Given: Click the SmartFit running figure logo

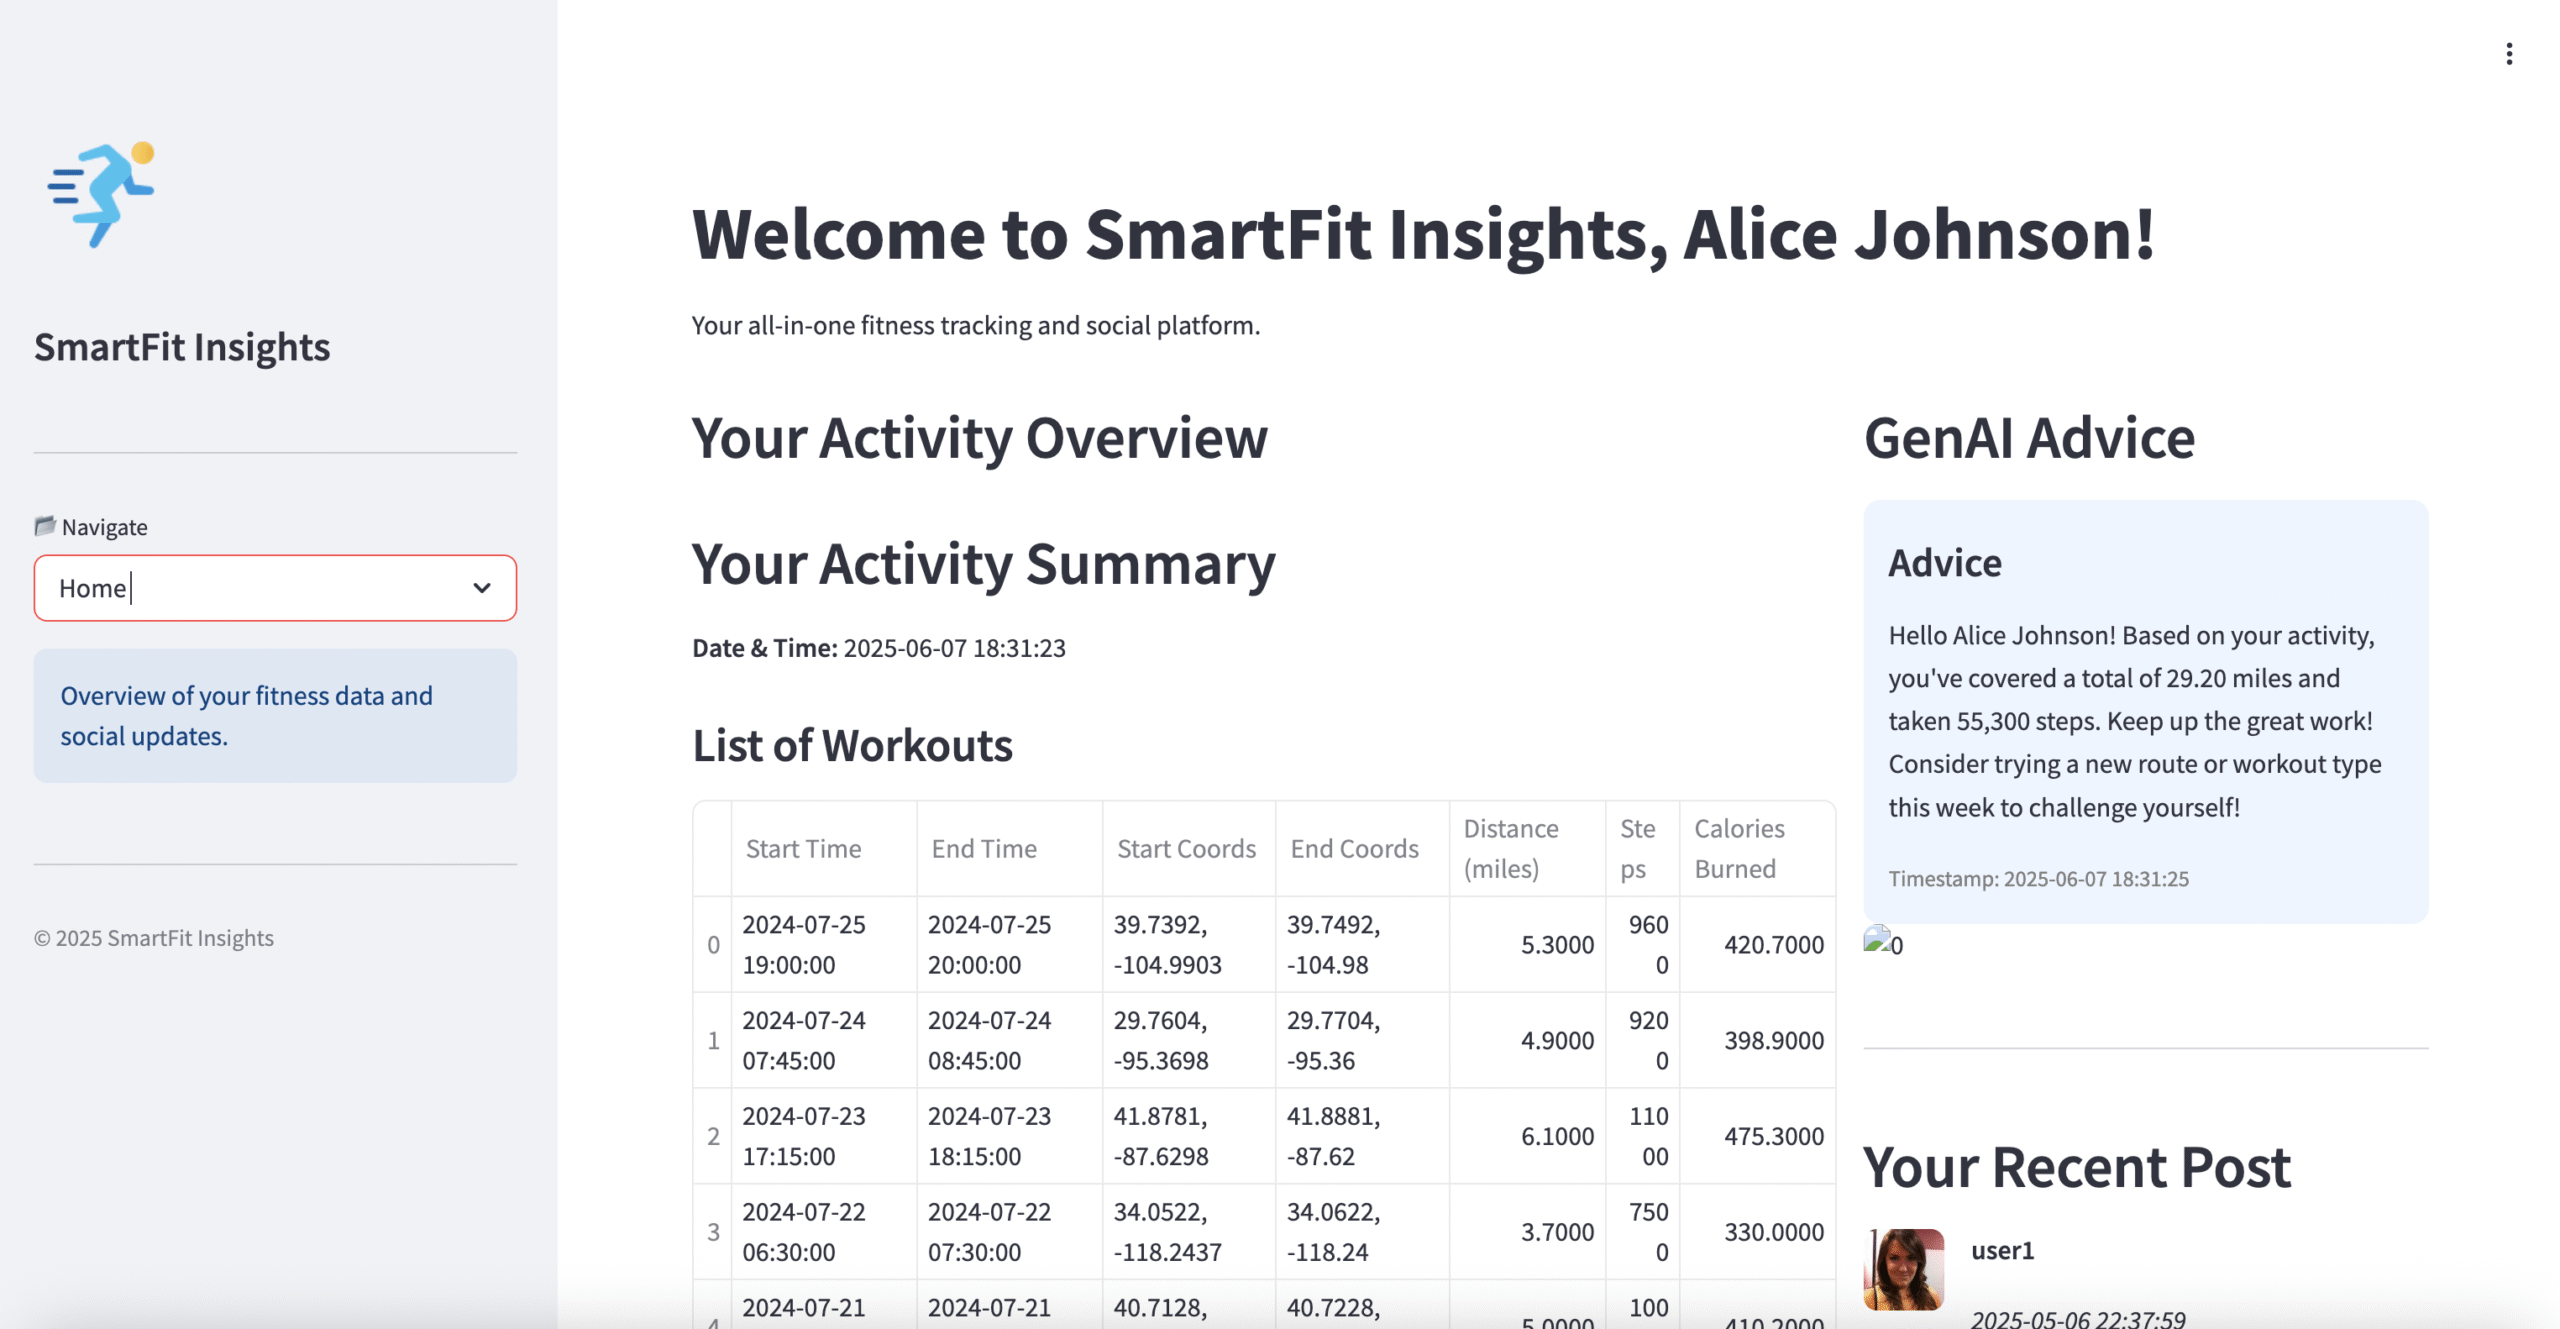Looking at the screenshot, I should 101,194.
